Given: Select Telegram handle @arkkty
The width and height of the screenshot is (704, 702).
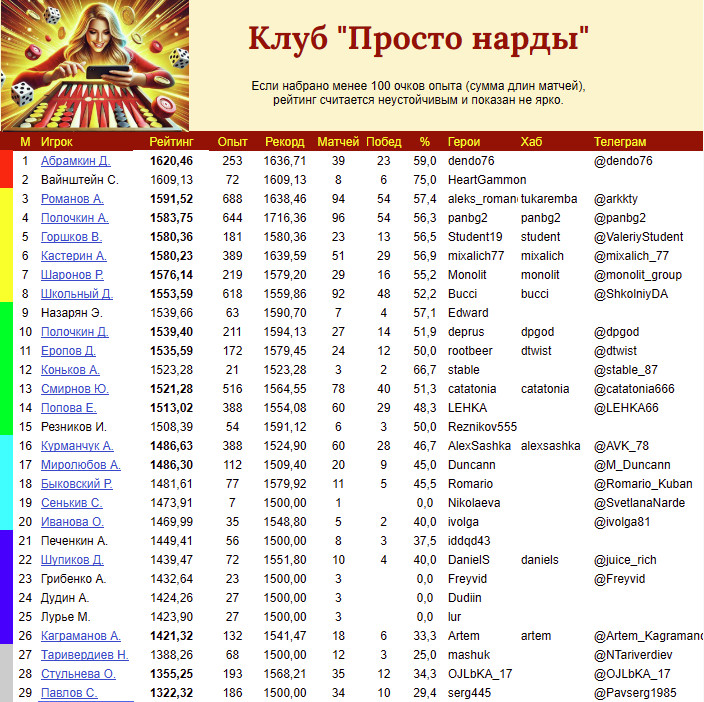Looking at the screenshot, I should (616, 199).
